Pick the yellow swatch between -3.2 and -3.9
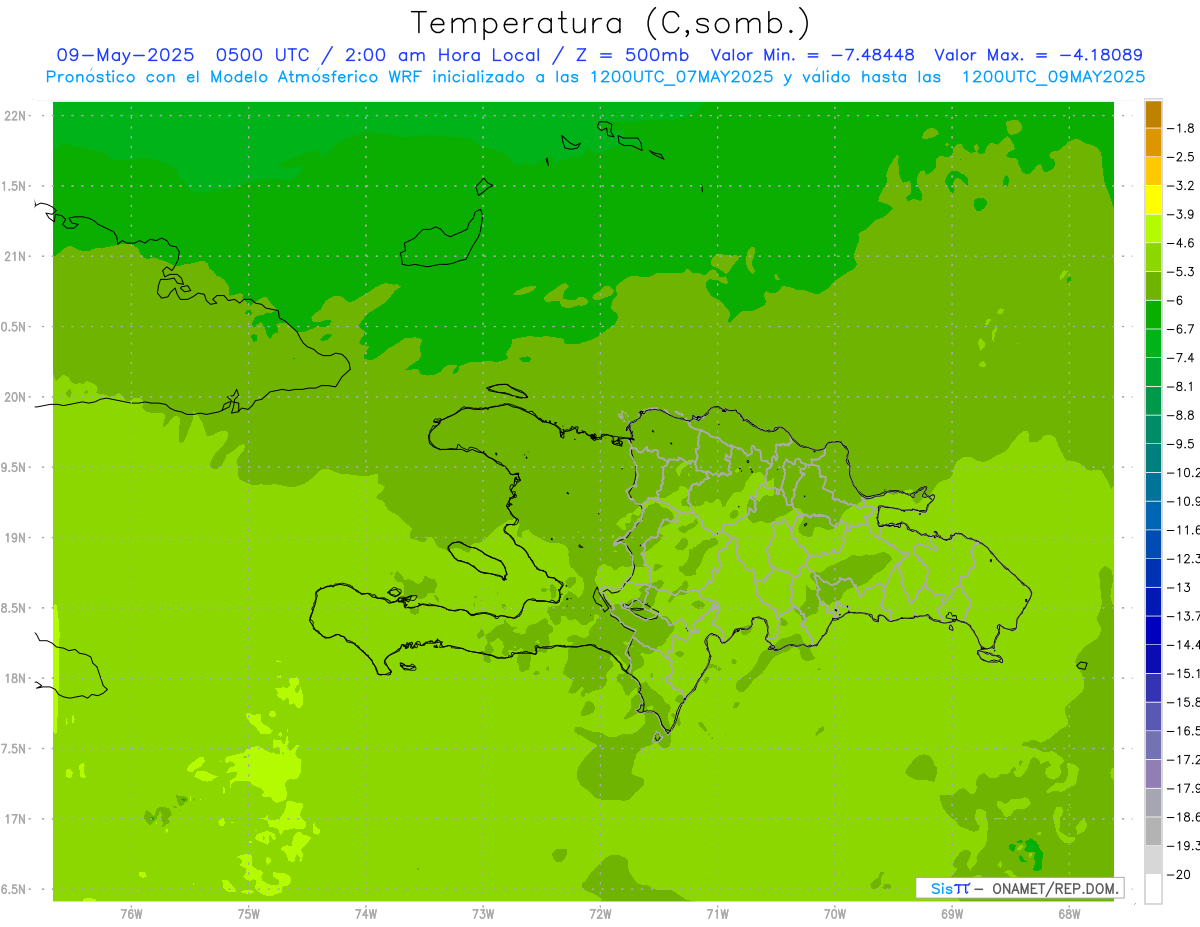 click(x=1153, y=200)
